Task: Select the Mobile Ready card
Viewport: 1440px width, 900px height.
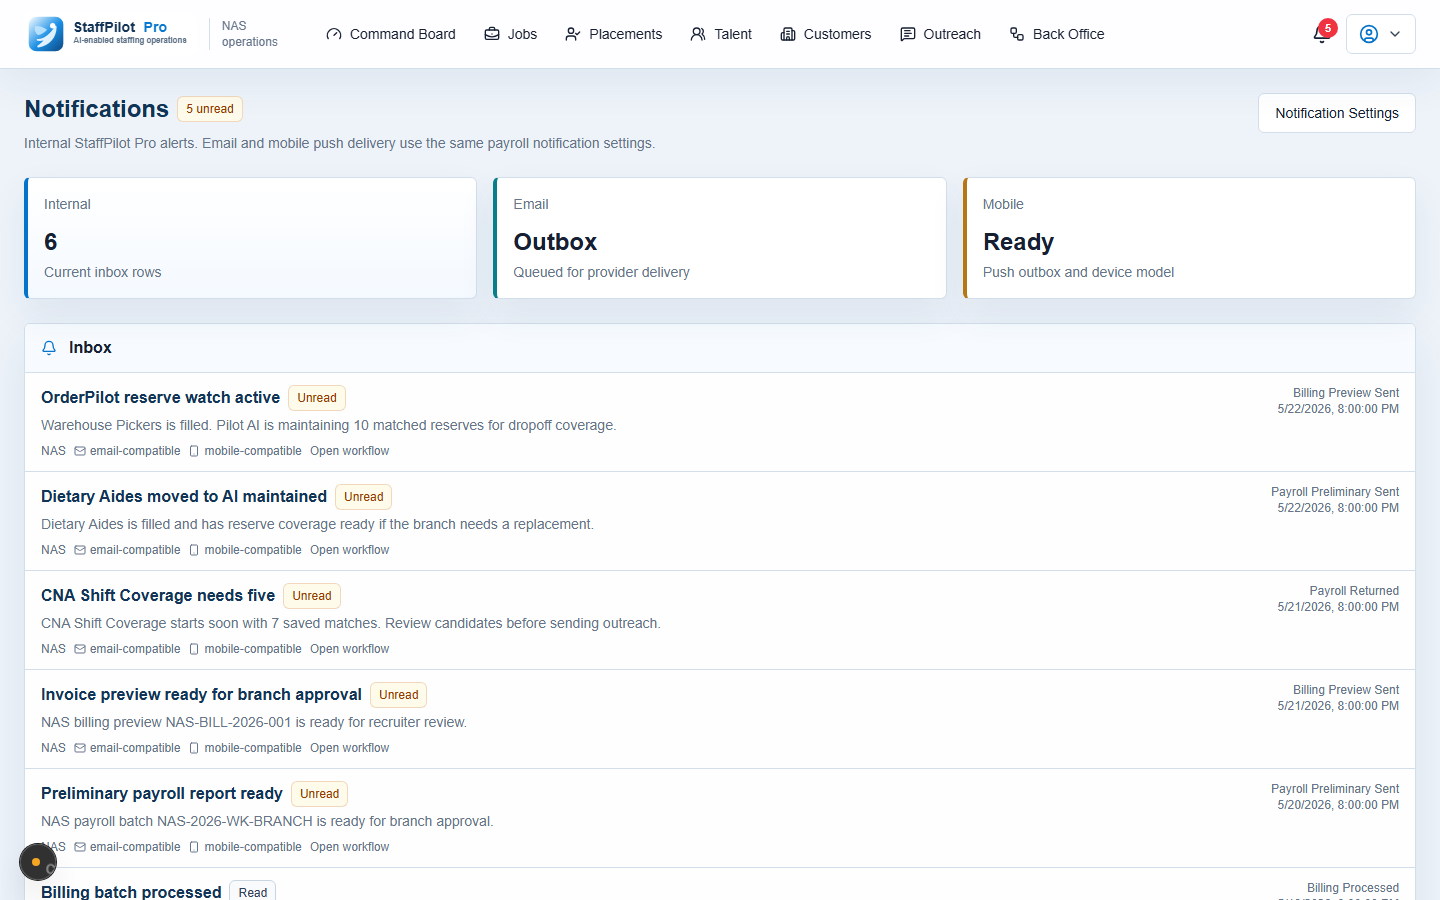Action: (1189, 238)
